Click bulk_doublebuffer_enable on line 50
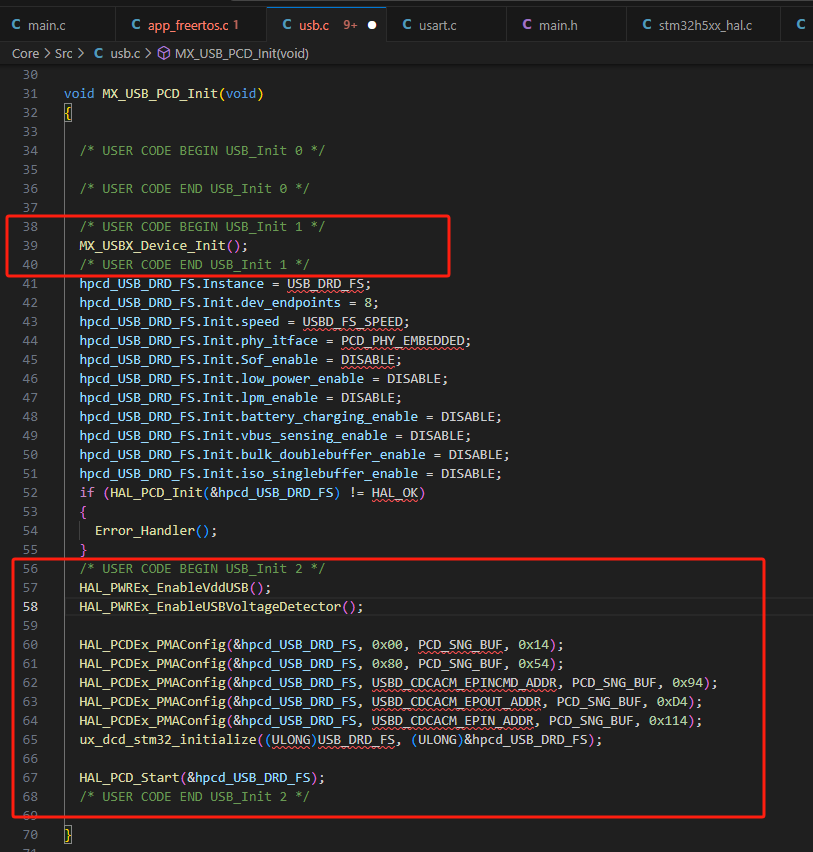 [333, 455]
